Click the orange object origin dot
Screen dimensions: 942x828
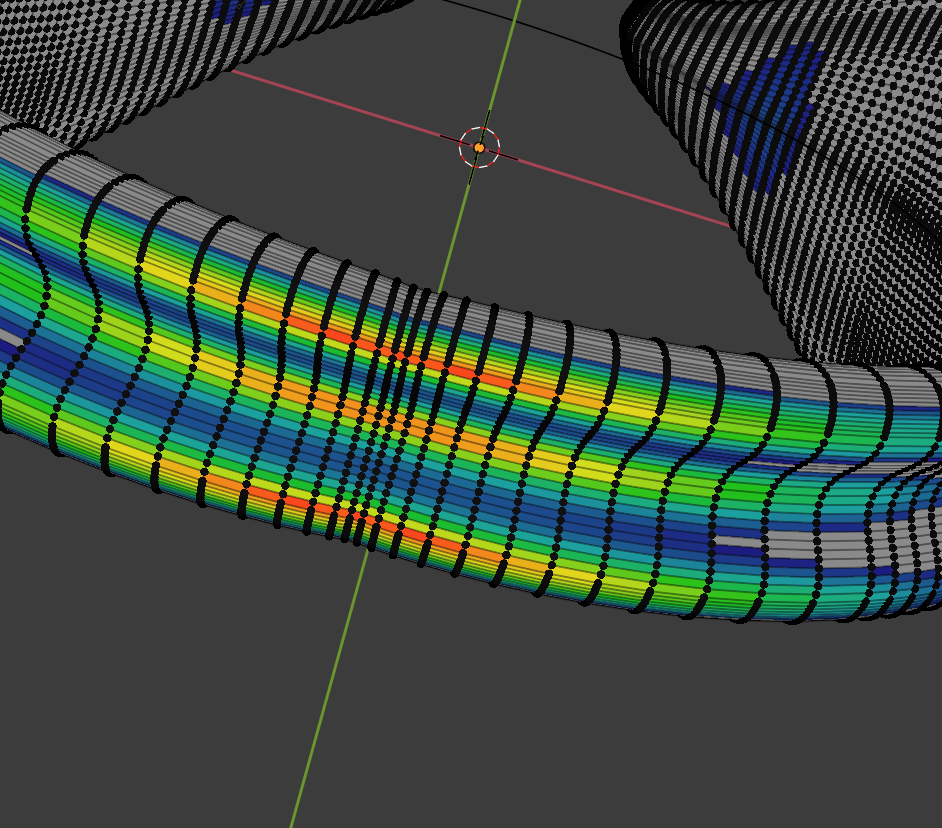click(x=479, y=147)
